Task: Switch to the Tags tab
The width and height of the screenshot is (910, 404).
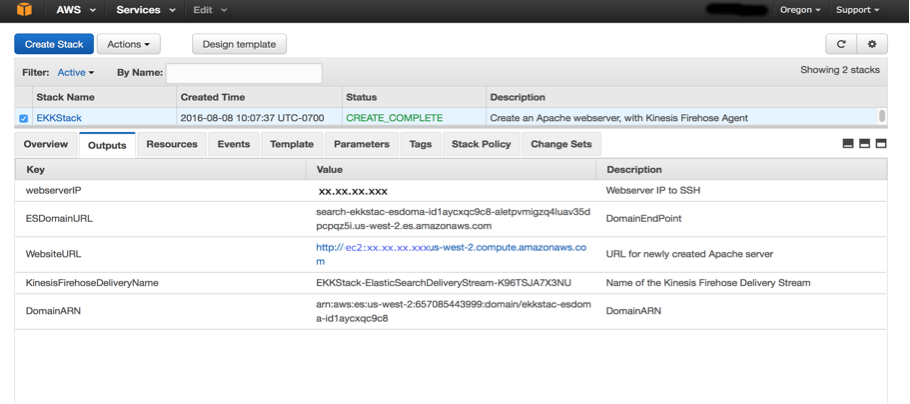Action: coord(420,145)
